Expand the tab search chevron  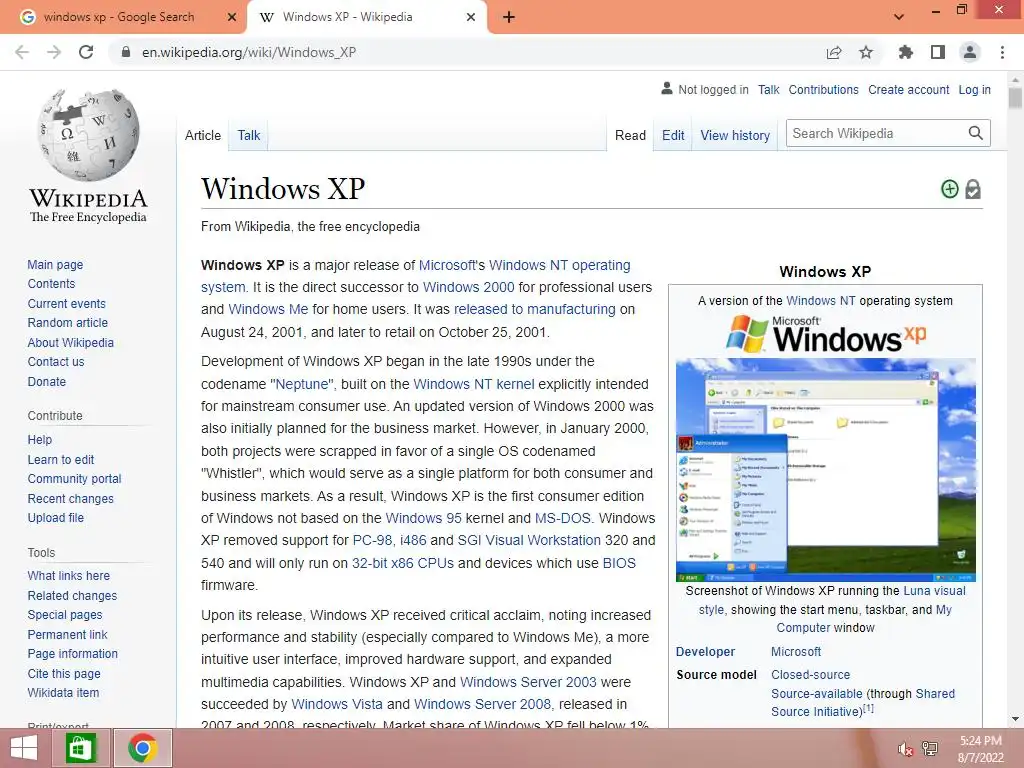coord(899,17)
